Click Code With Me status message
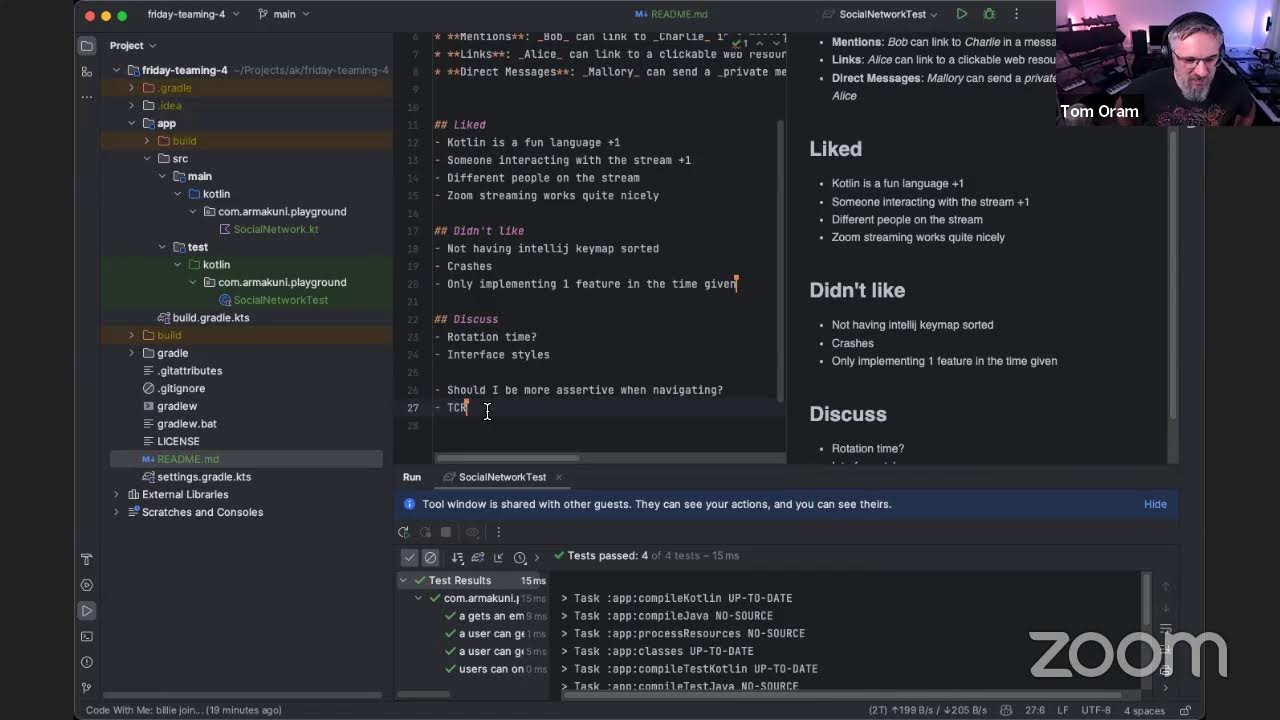Screen dimensions: 1280x720 (x=184, y=710)
